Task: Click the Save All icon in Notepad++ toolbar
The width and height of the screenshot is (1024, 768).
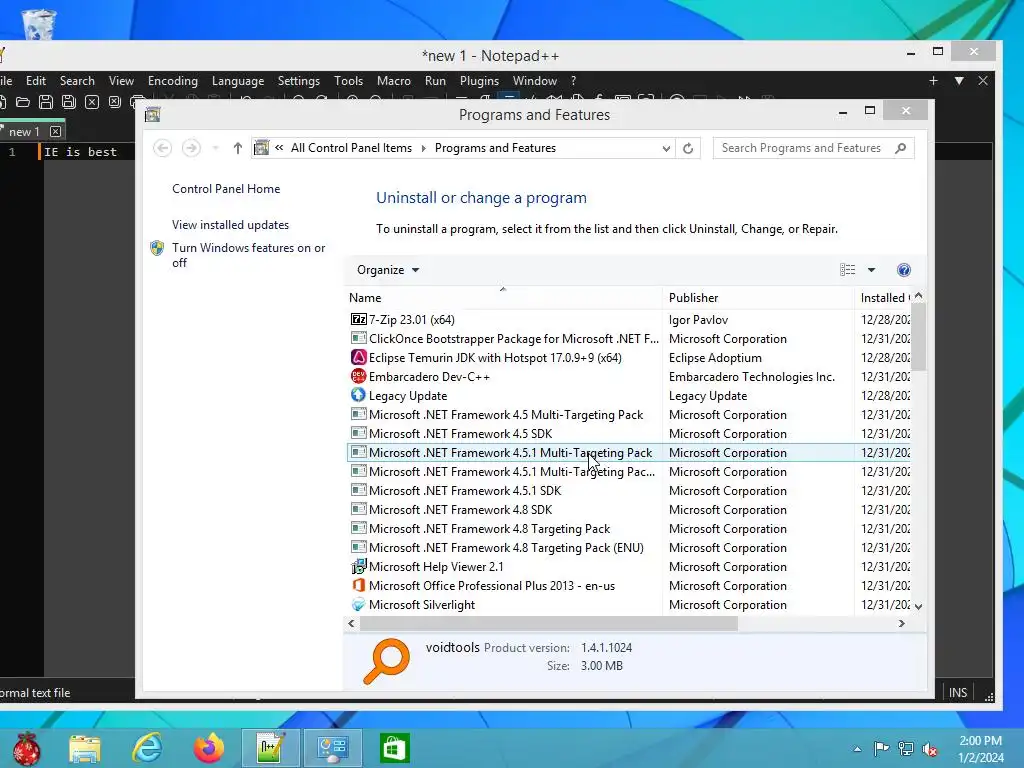Action: click(x=69, y=102)
